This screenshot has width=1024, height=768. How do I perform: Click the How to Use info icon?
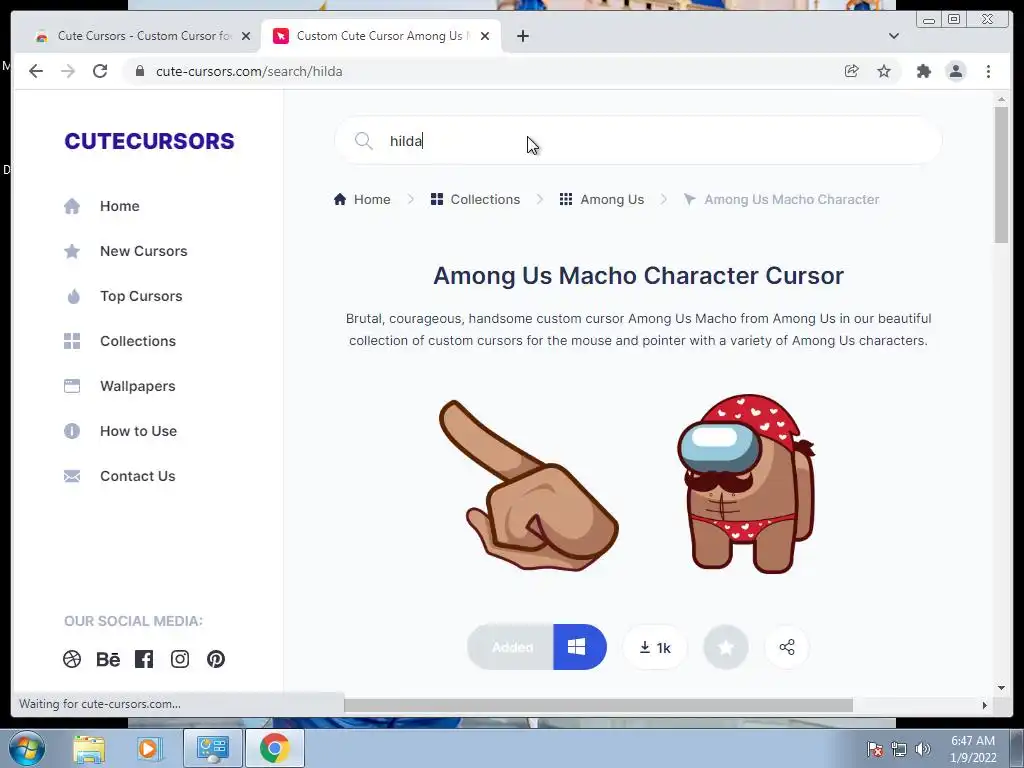[x=72, y=431]
